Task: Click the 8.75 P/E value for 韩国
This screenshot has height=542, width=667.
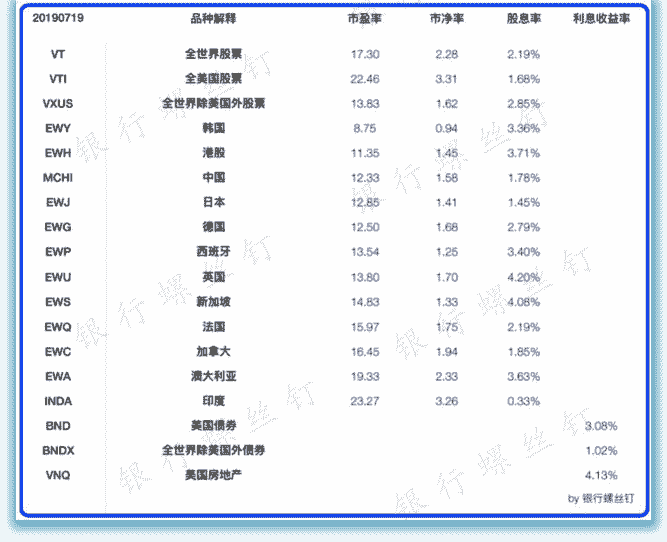Action: (x=365, y=129)
